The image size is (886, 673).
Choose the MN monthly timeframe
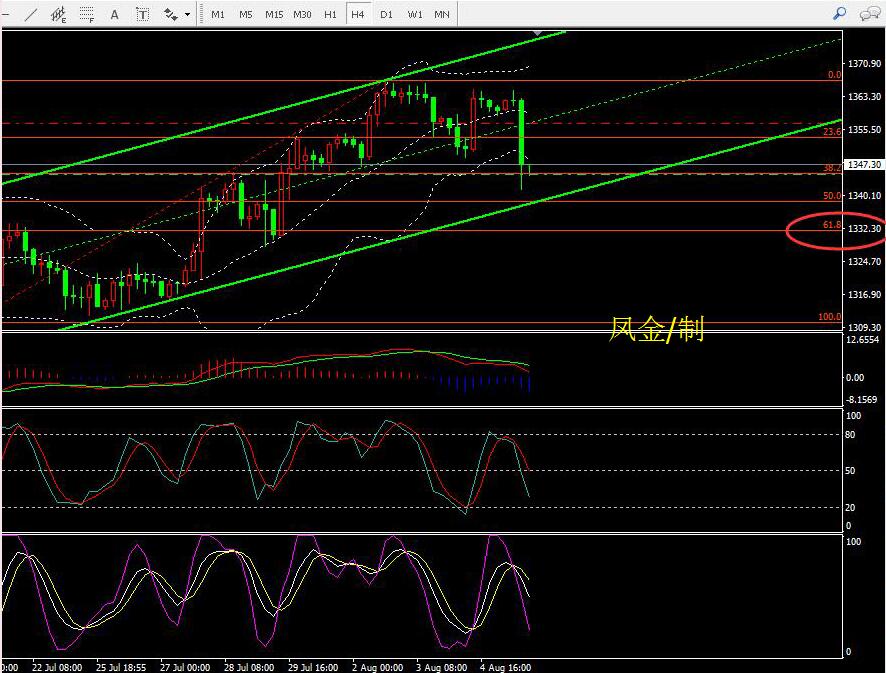tap(442, 14)
